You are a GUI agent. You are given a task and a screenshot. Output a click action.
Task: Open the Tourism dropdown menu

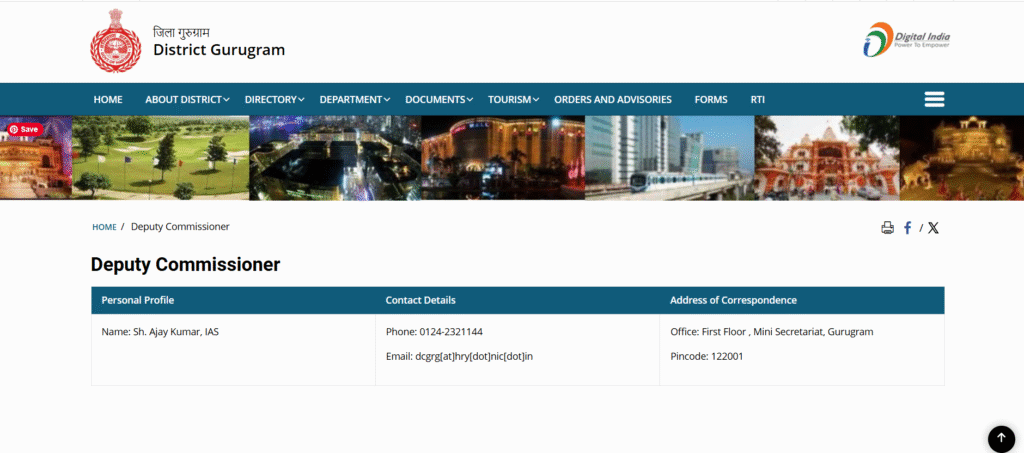[x=513, y=100]
